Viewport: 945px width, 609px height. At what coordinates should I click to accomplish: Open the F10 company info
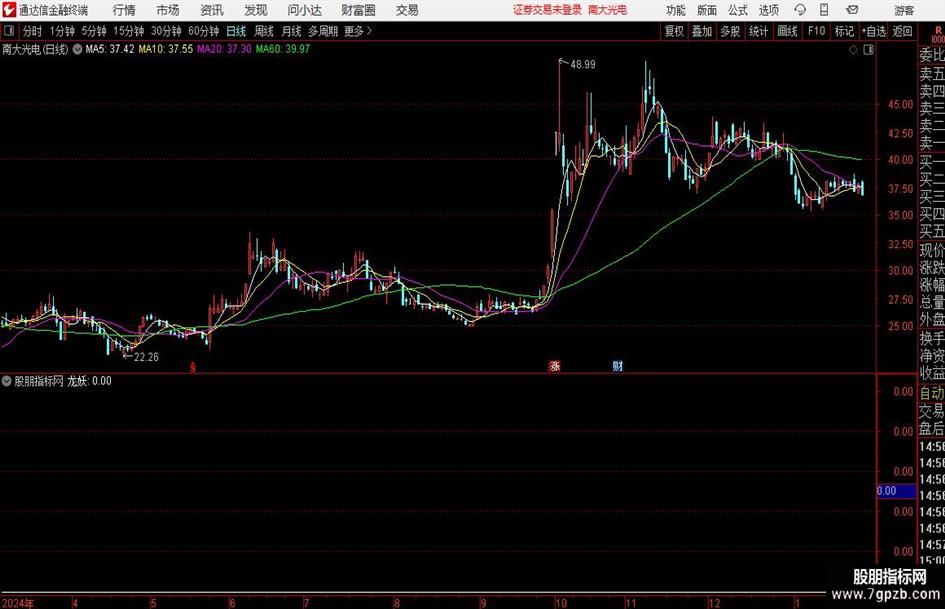click(816, 31)
